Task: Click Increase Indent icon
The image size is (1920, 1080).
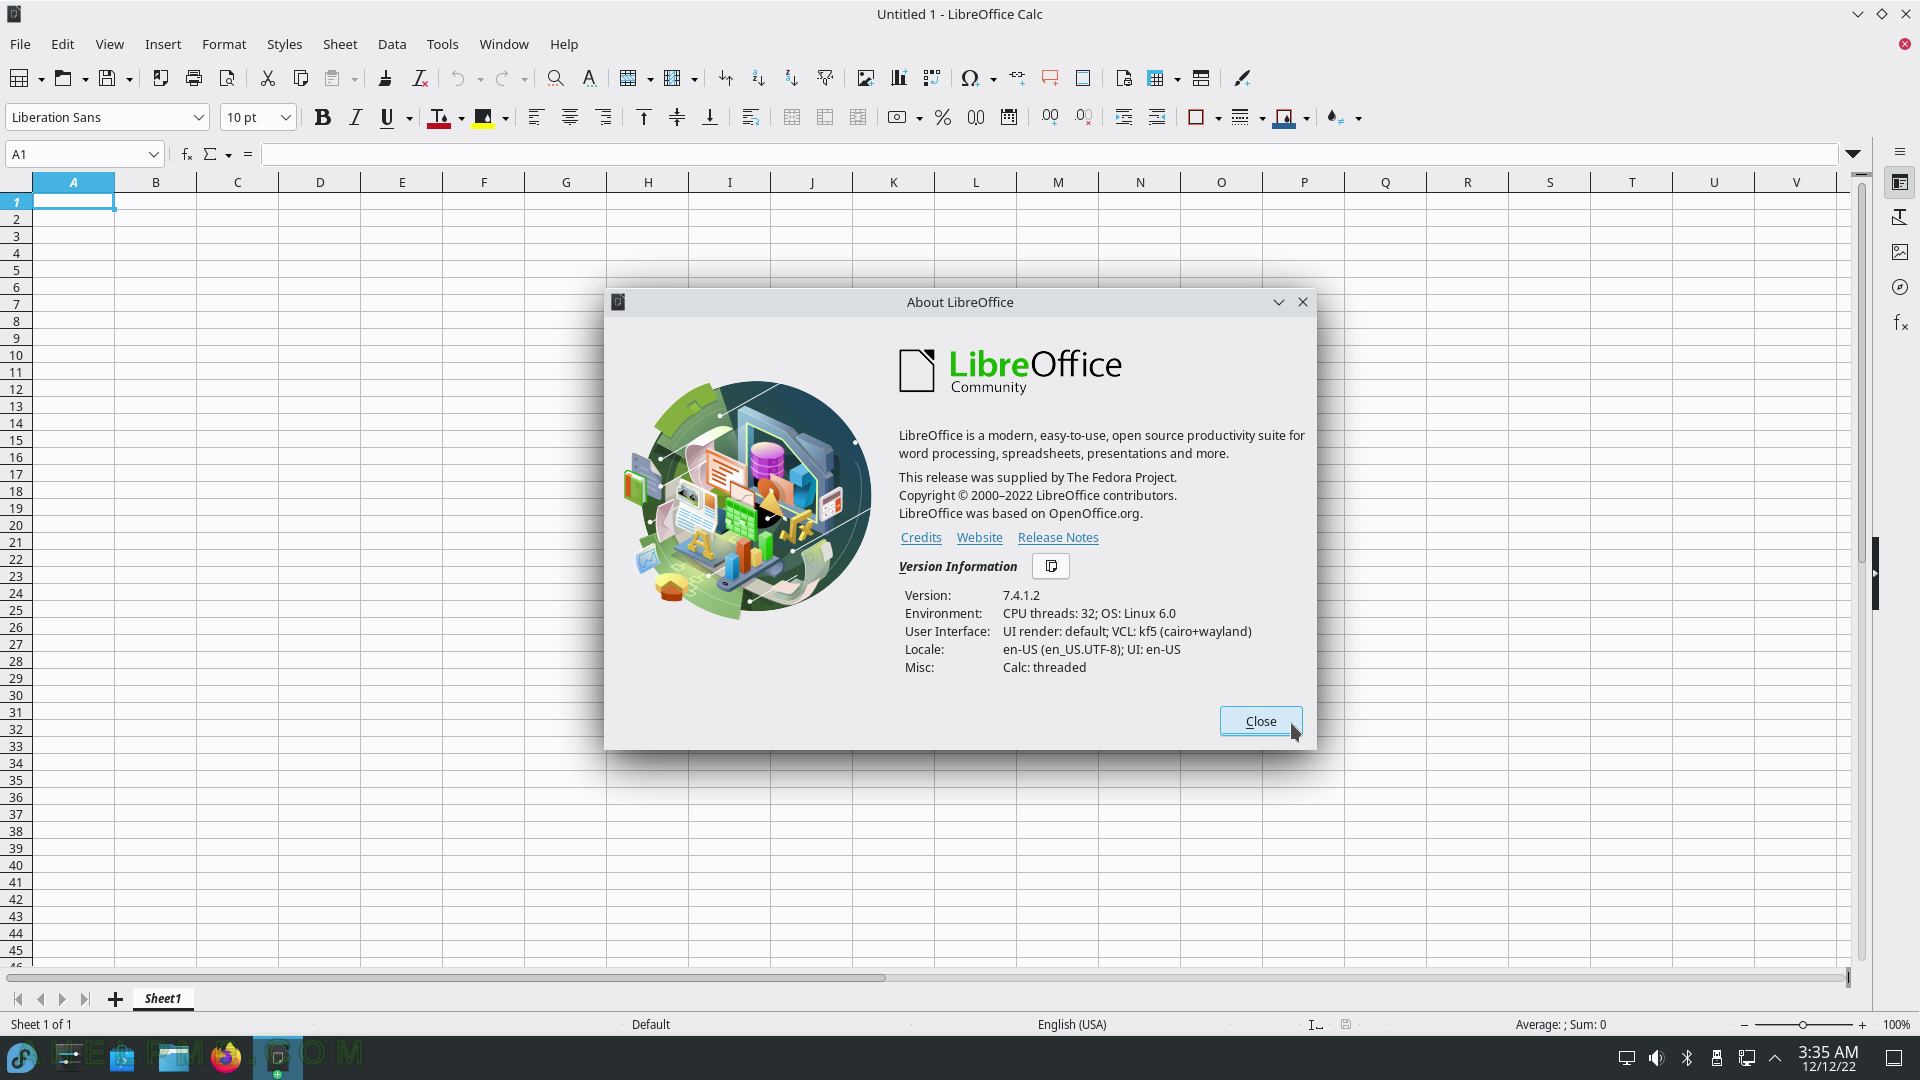Action: coord(1123,117)
